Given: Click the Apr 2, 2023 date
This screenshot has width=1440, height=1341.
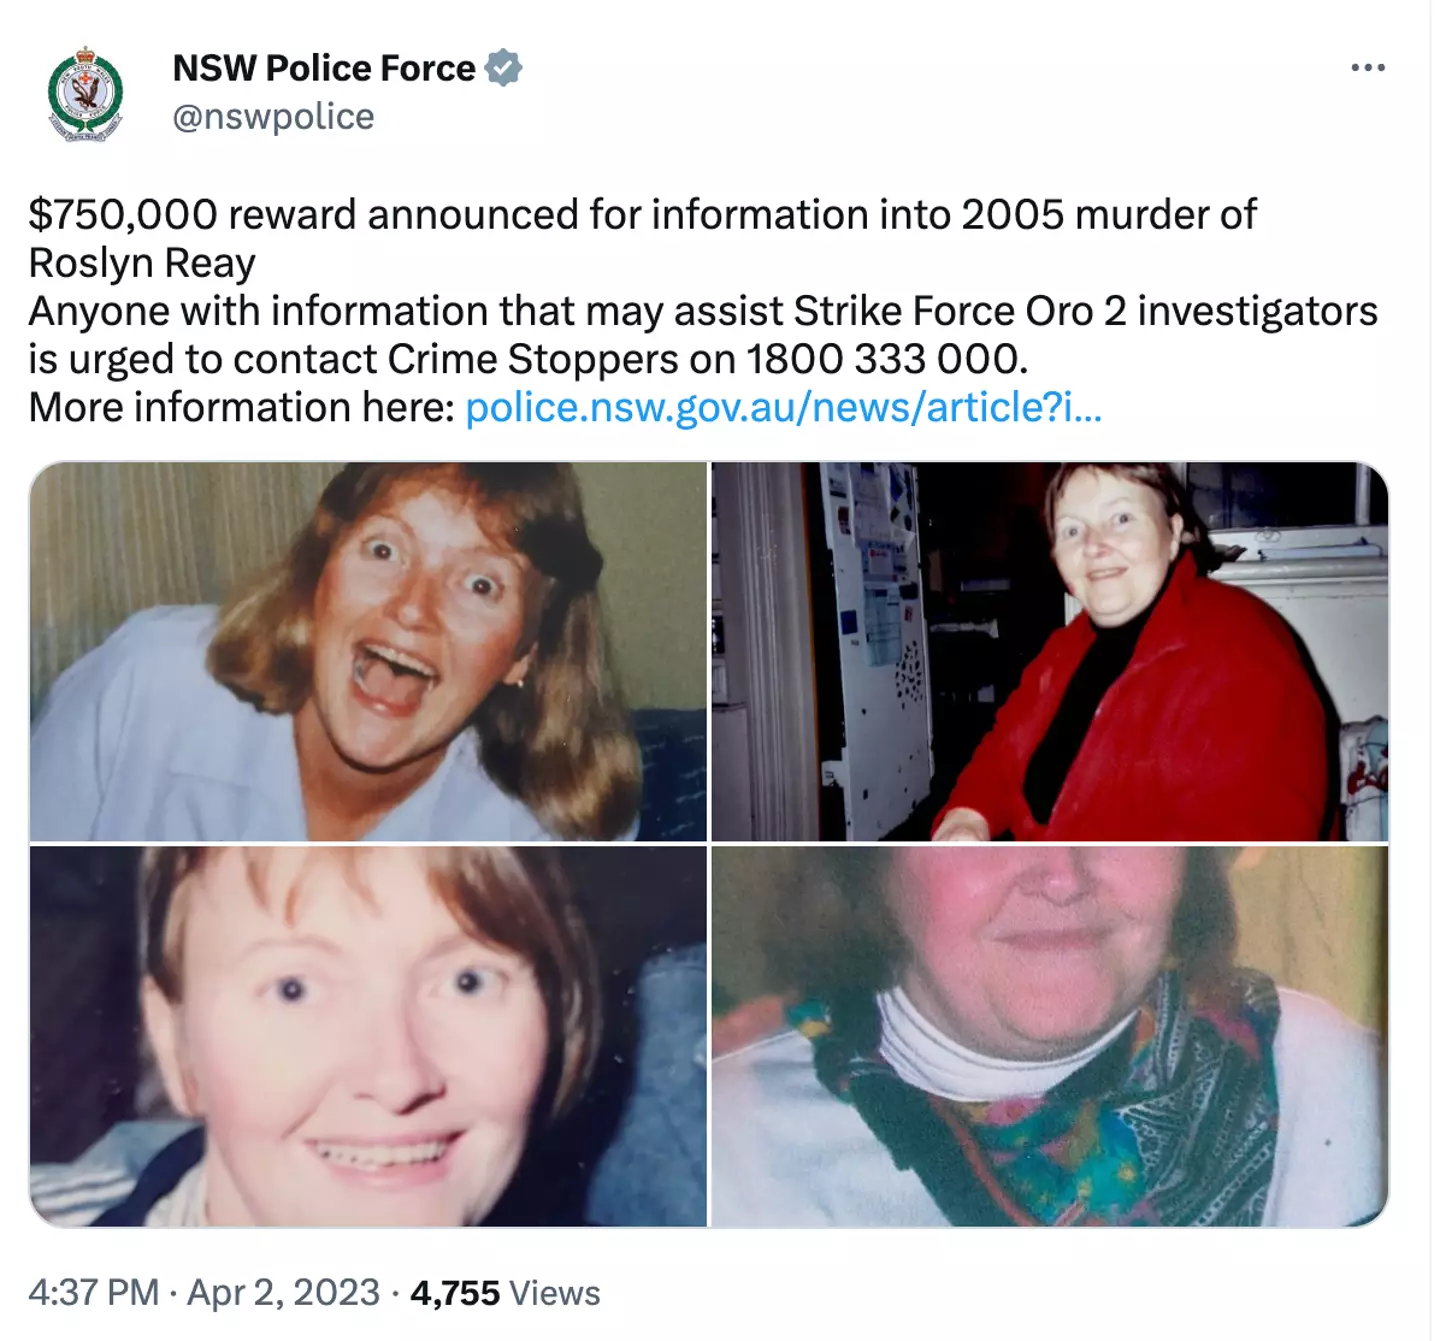Looking at the screenshot, I should click(283, 1293).
